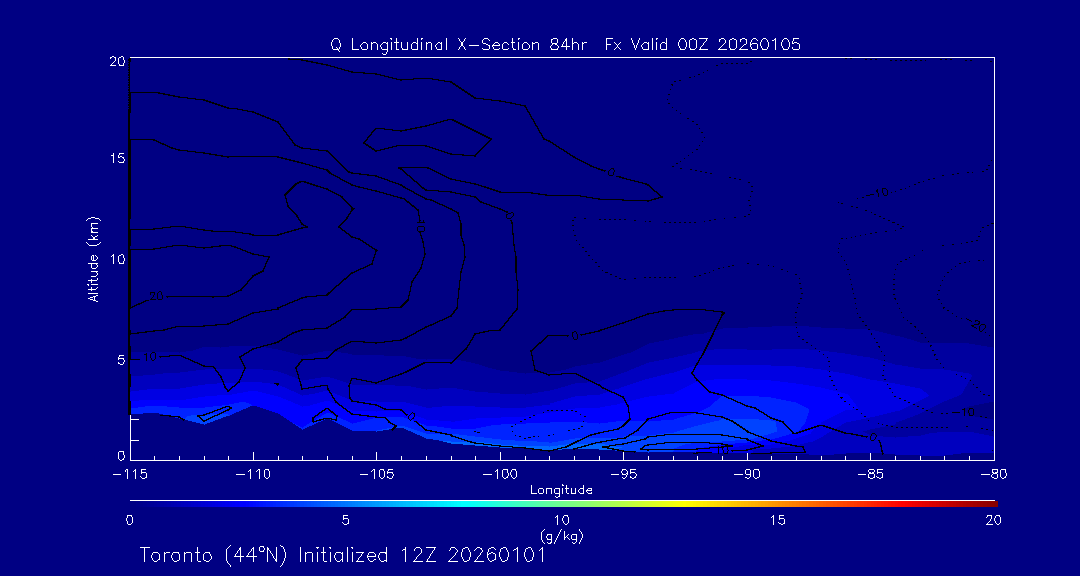Click altitude axis tick label 0
1080x576 pixels.
coord(120,455)
